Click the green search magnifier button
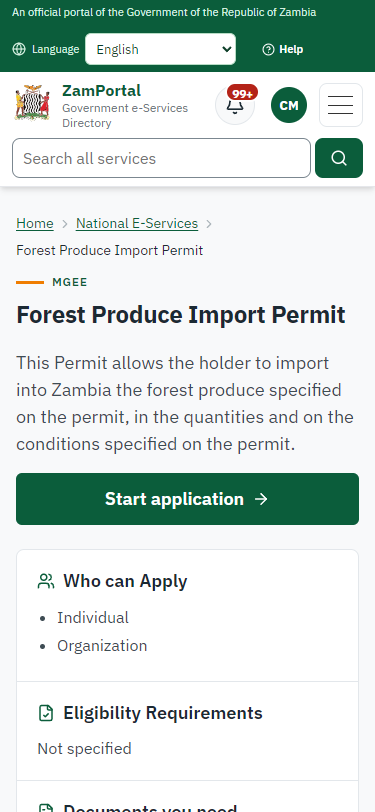The width and height of the screenshot is (375, 812). tap(339, 158)
